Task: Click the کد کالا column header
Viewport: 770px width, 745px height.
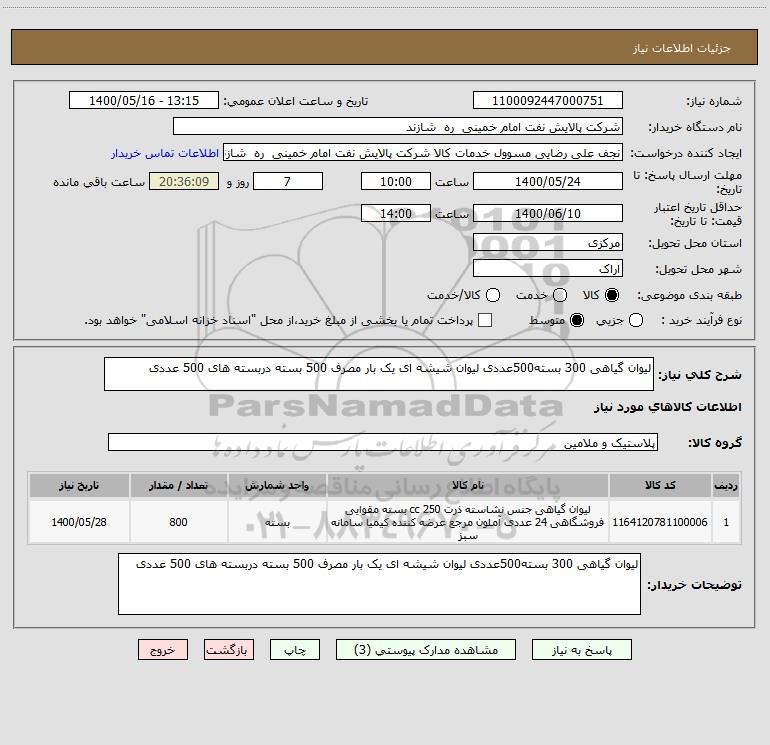Action: (x=660, y=485)
